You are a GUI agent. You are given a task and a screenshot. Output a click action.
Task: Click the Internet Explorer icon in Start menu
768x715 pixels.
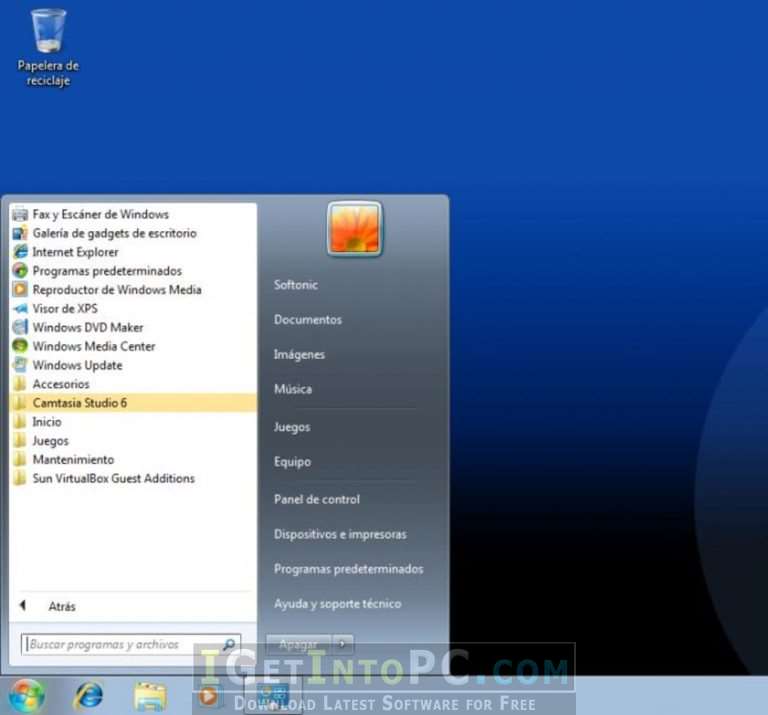coord(20,252)
